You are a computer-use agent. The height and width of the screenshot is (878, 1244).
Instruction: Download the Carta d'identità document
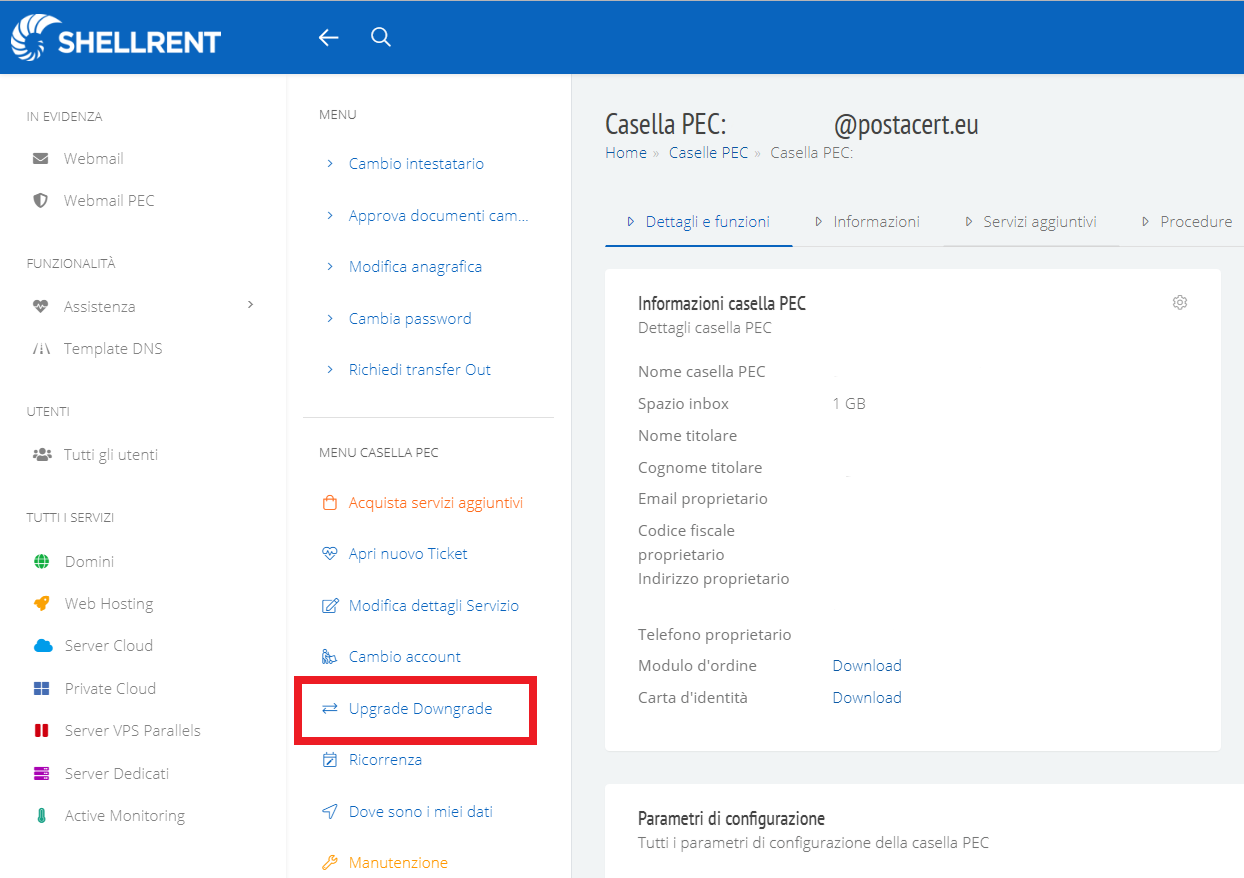click(x=867, y=697)
